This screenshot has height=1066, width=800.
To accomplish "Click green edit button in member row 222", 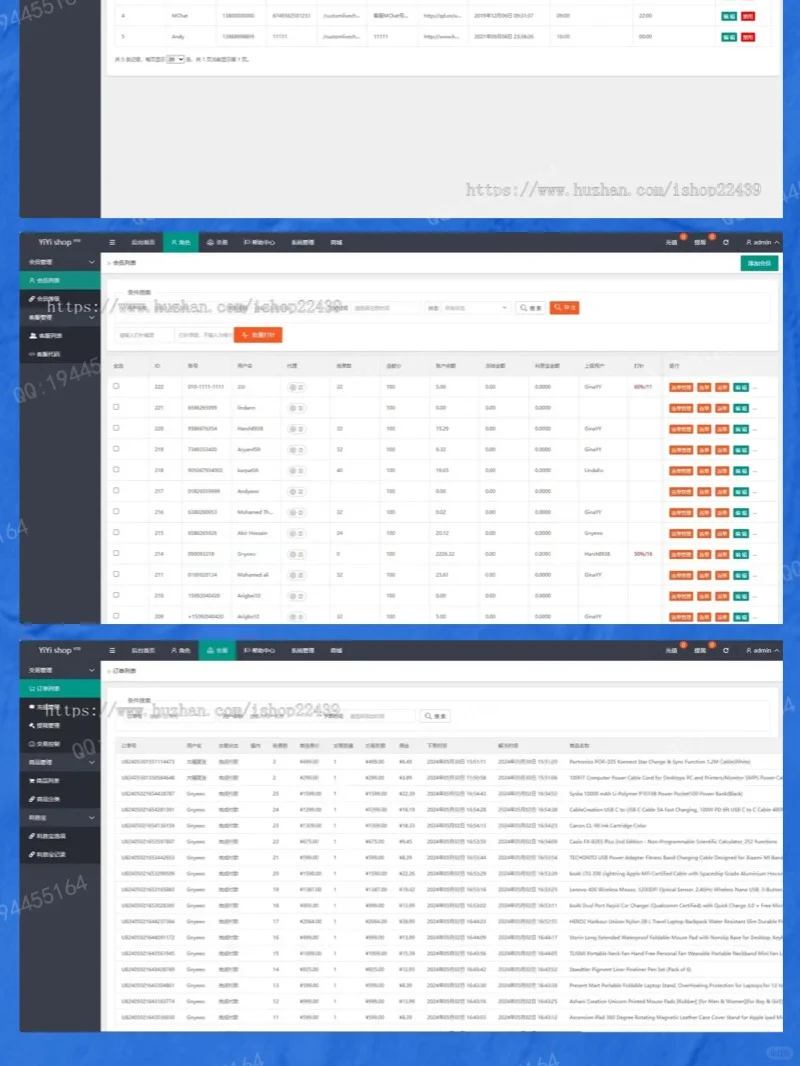I will [741, 388].
